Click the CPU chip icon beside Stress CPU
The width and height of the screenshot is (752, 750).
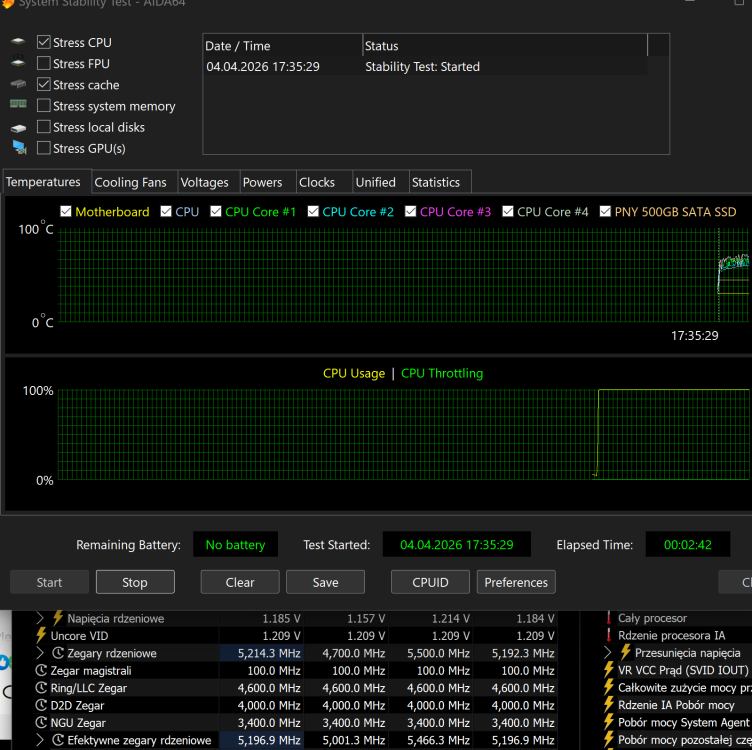click(18, 43)
